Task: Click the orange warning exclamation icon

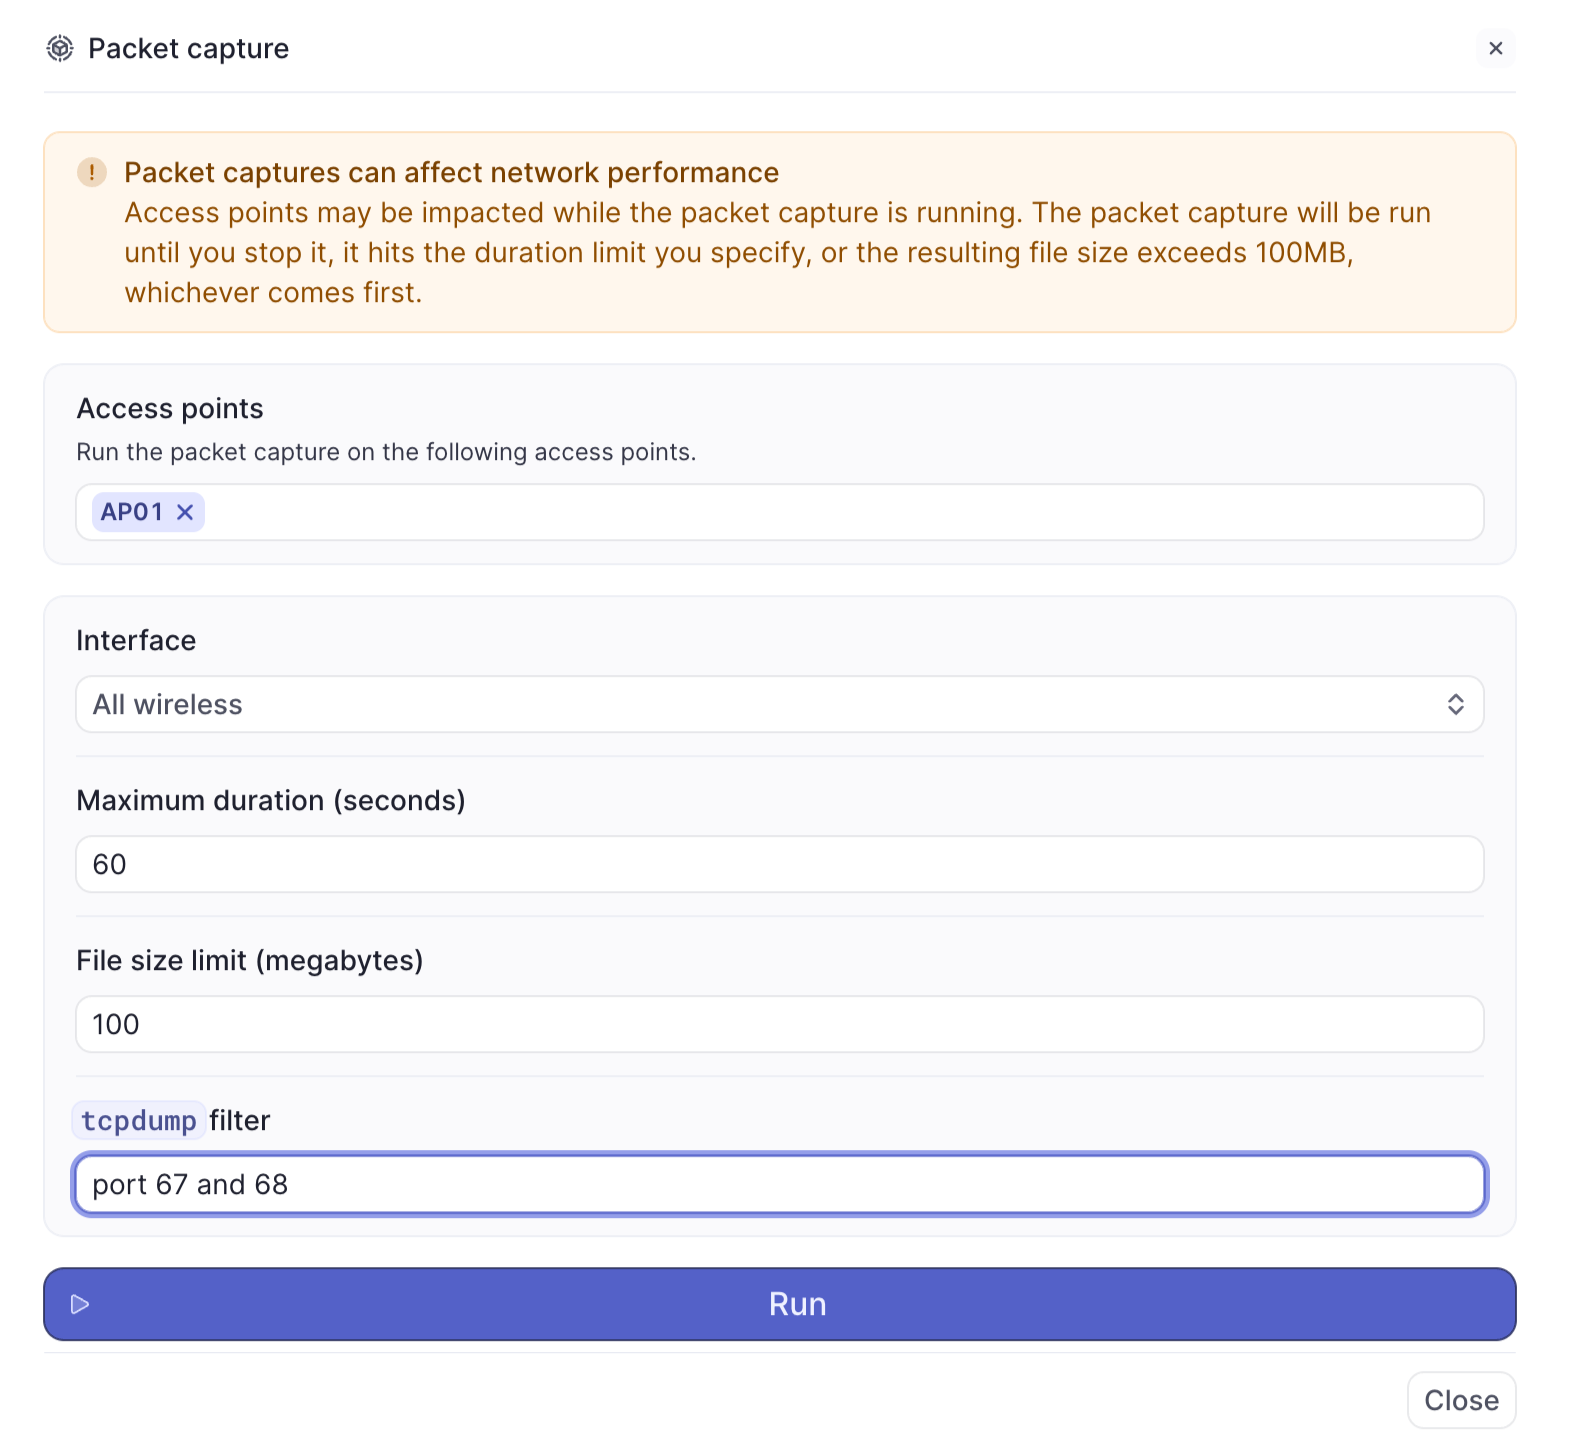Action: (x=92, y=172)
